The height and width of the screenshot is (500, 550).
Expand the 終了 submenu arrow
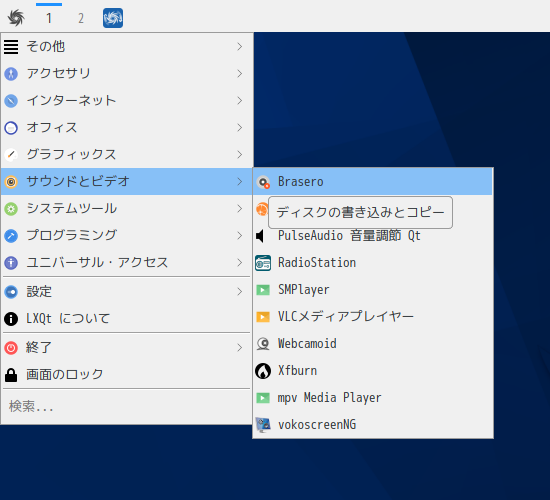(x=240, y=348)
